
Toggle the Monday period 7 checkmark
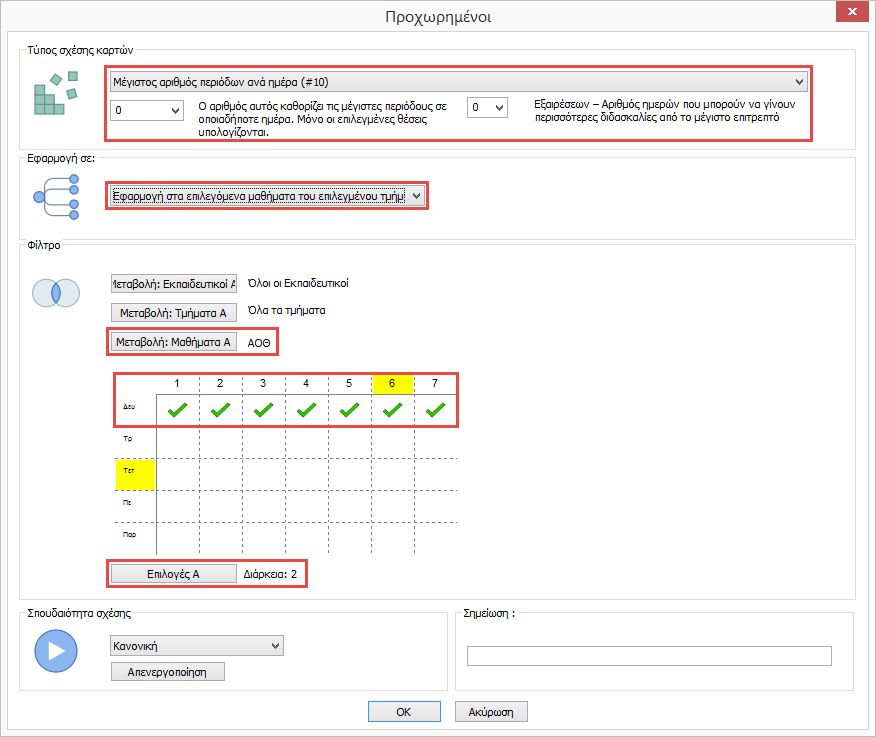pyautogui.click(x=435, y=409)
